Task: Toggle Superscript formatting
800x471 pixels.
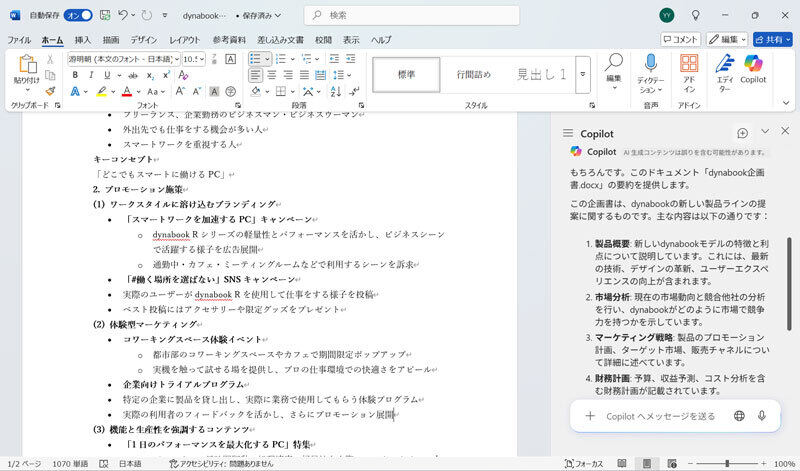Action: coord(166,75)
